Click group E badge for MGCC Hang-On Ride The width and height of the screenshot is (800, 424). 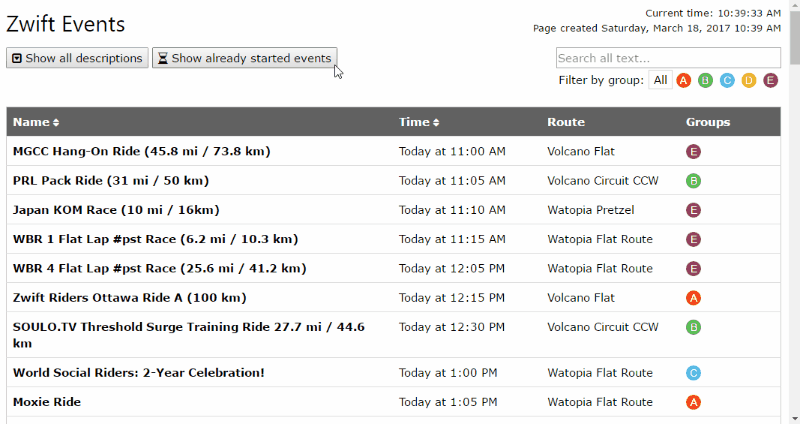[693, 152]
